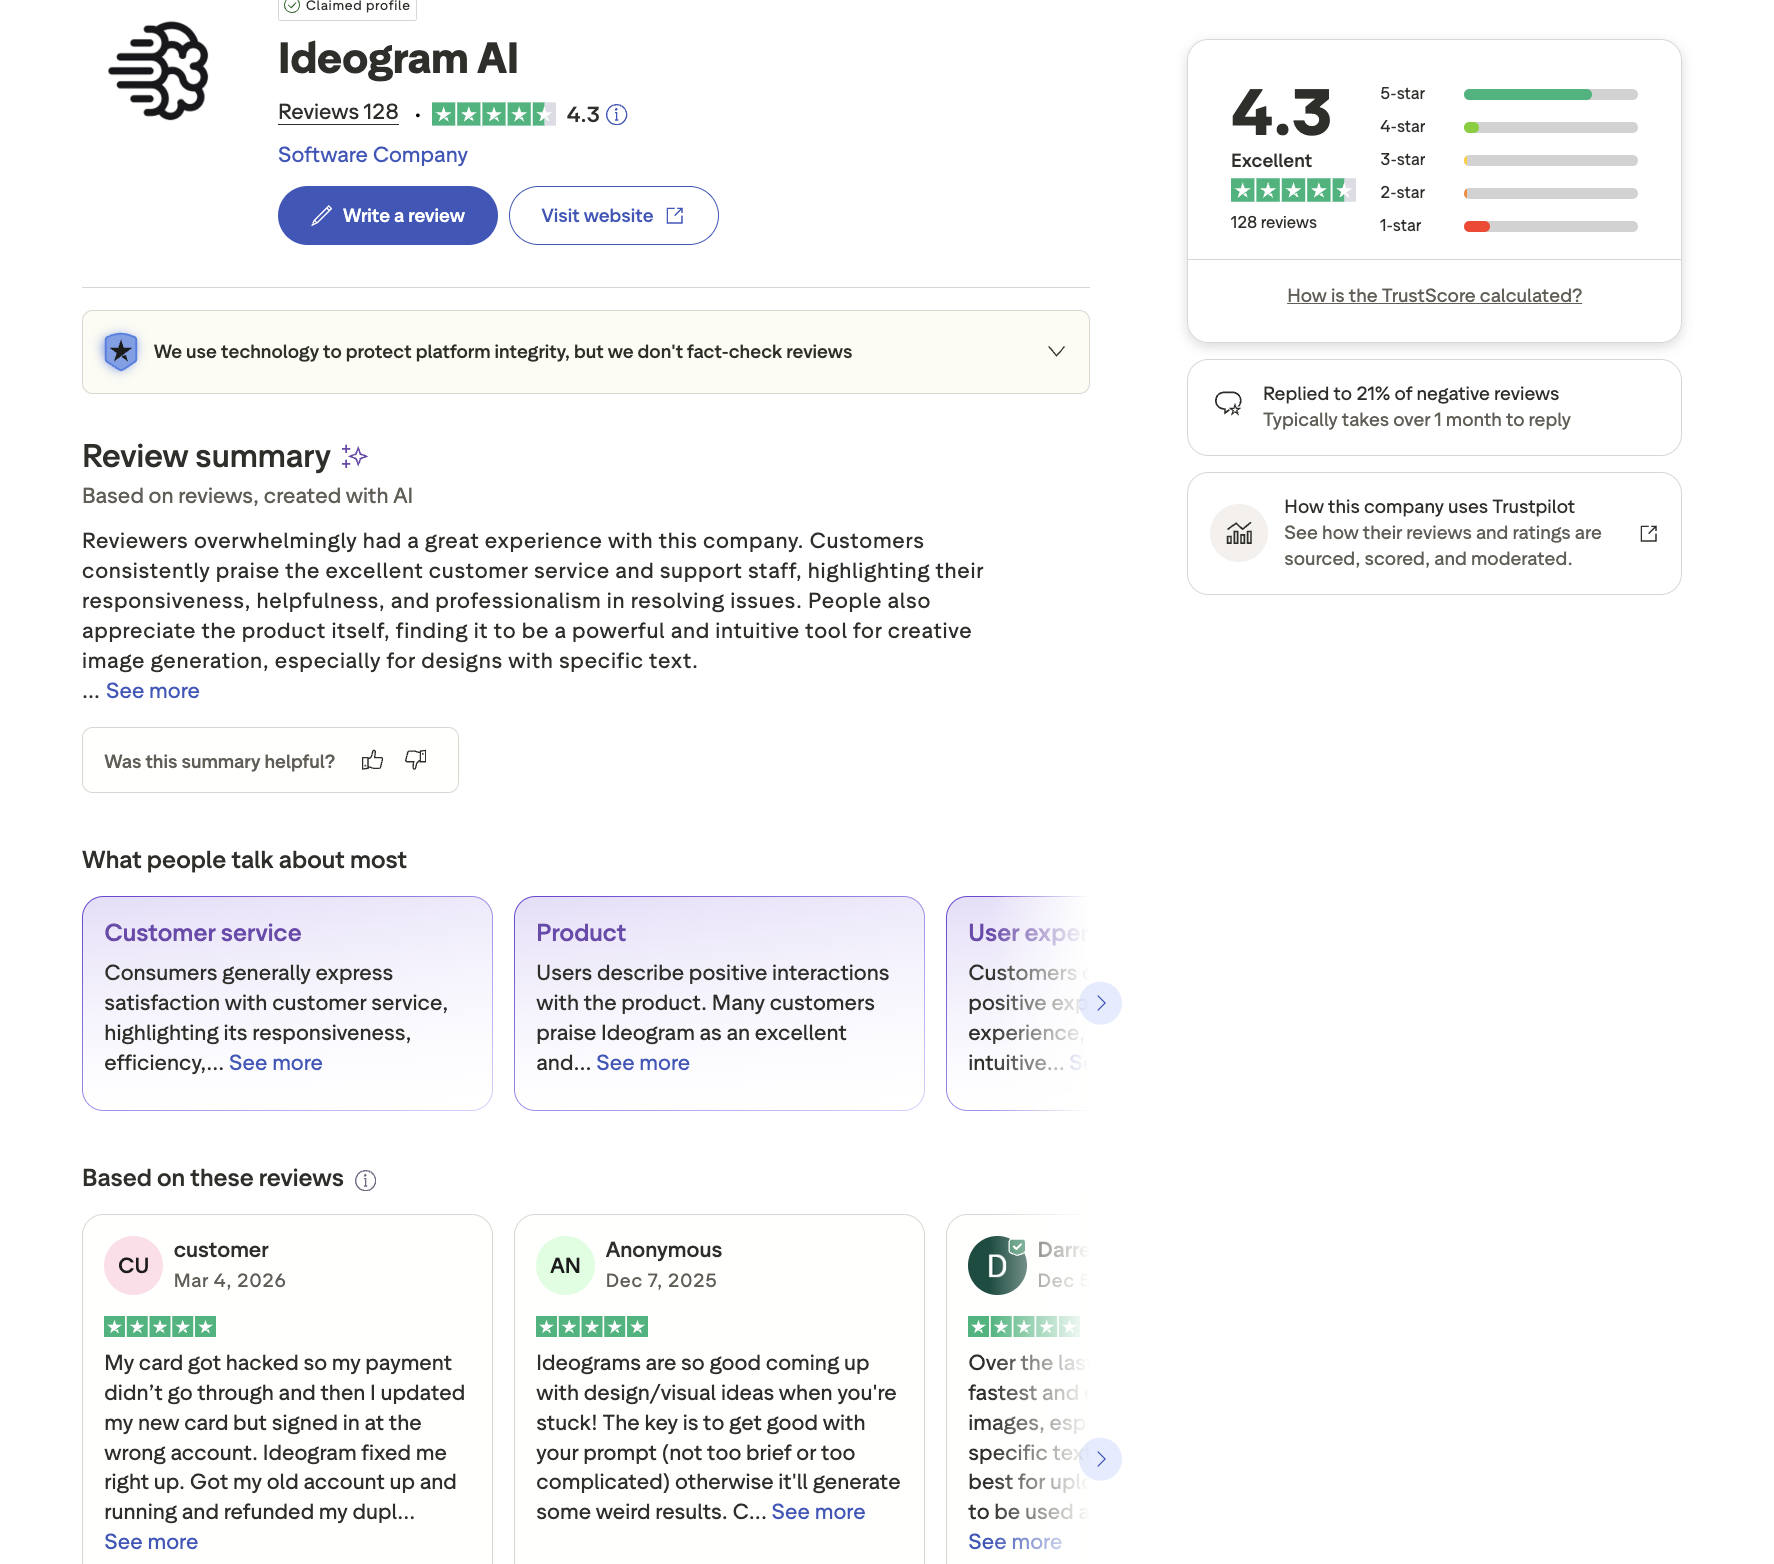This screenshot has height=1564, width=1774.
Task: Collapse the platform integrity banner chevron
Action: (x=1053, y=351)
